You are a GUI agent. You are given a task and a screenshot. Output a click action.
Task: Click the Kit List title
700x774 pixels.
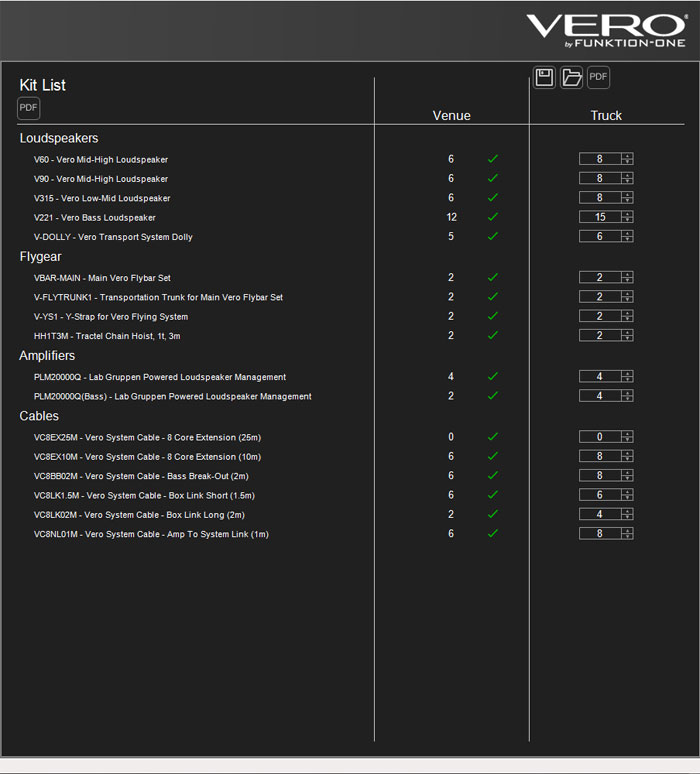point(42,85)
